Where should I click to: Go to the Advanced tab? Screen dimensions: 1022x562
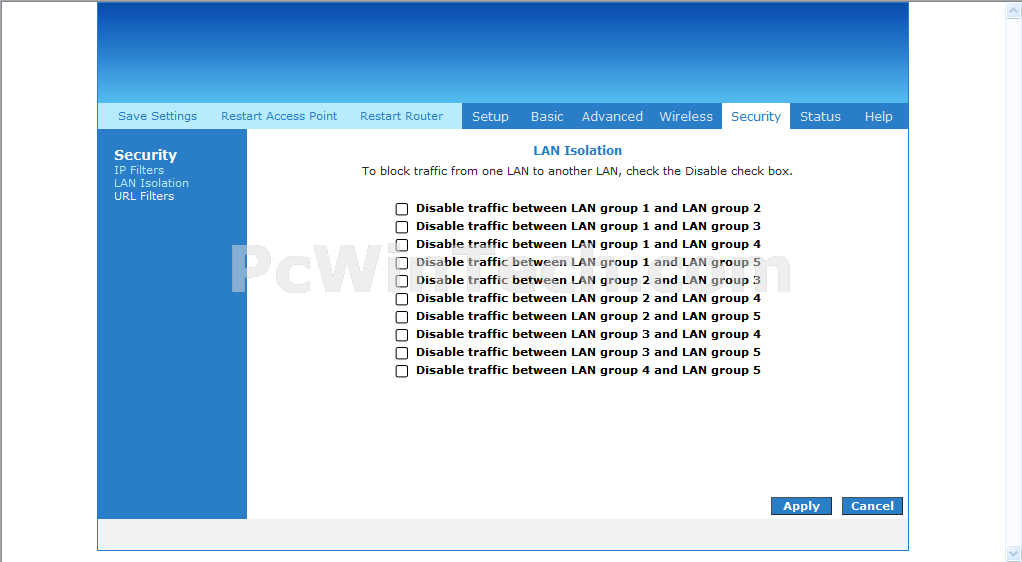click(x=612, y=116)
